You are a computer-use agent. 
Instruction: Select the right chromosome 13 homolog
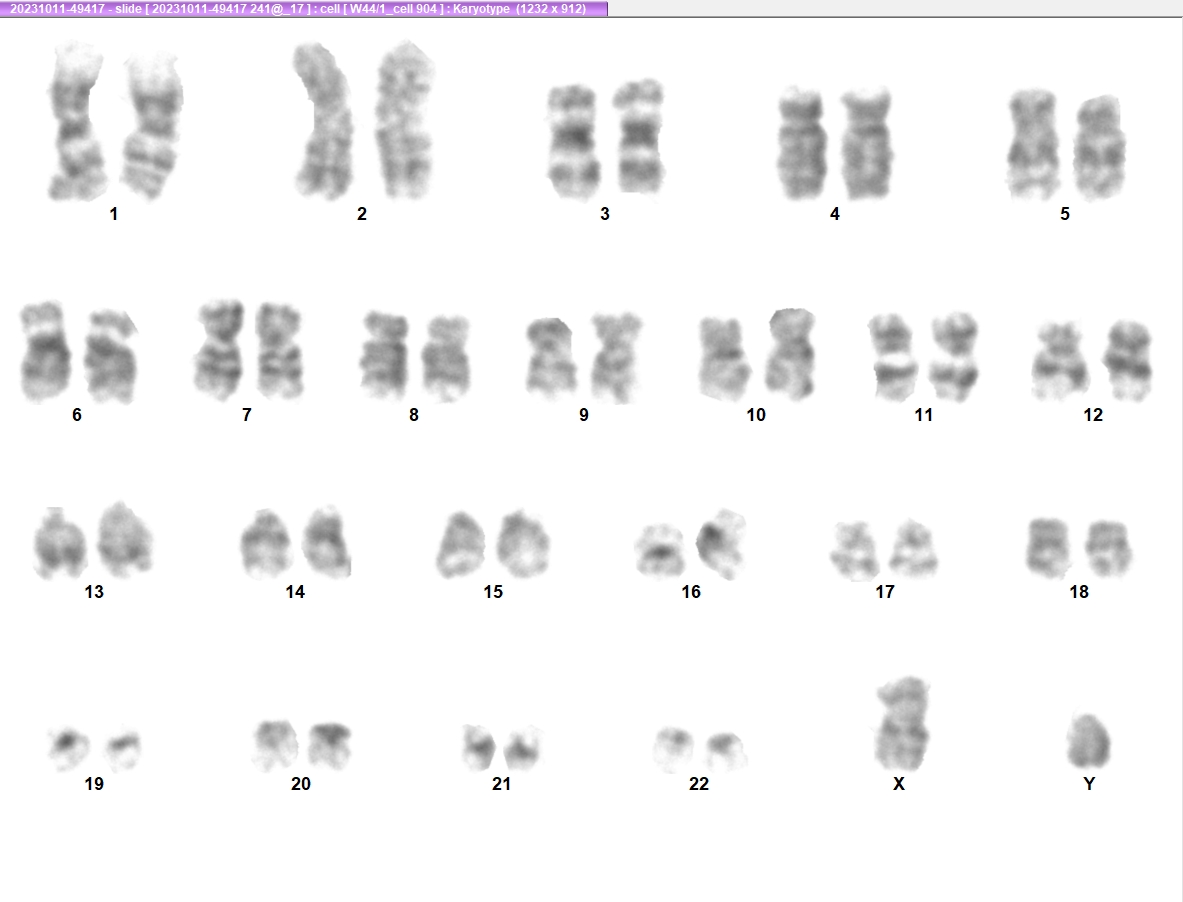(125, 539)
